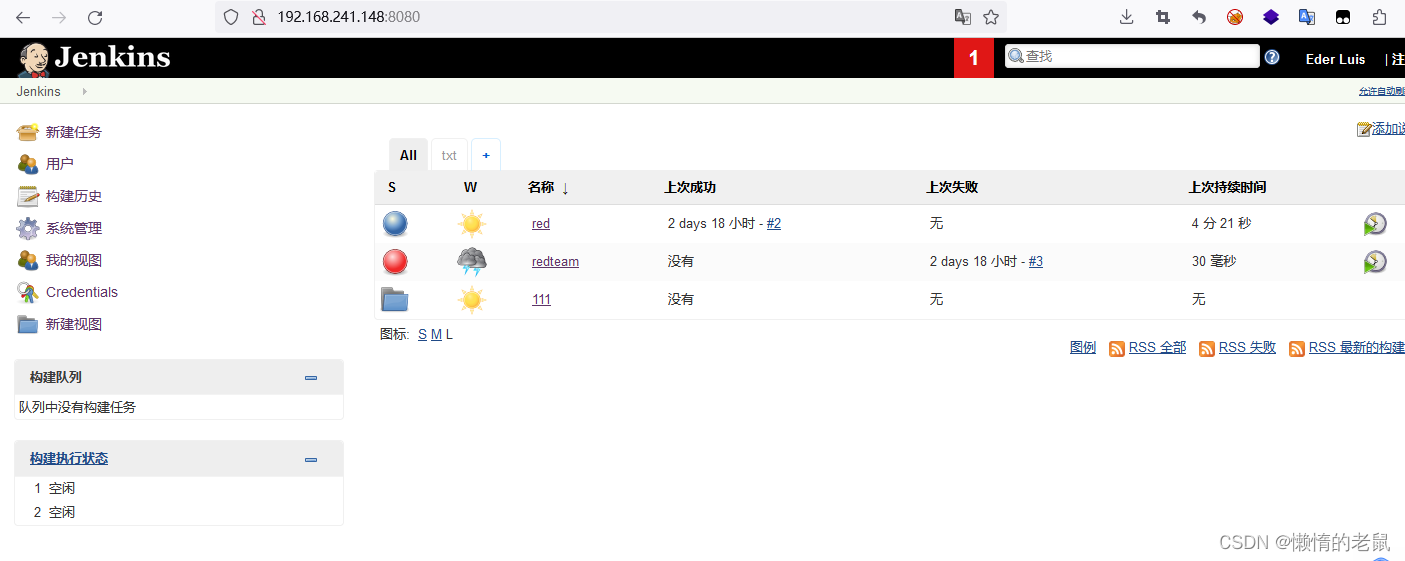
Task: Open 用户 sidebar link
Action: pyautogui.click(x=60, y=164)
